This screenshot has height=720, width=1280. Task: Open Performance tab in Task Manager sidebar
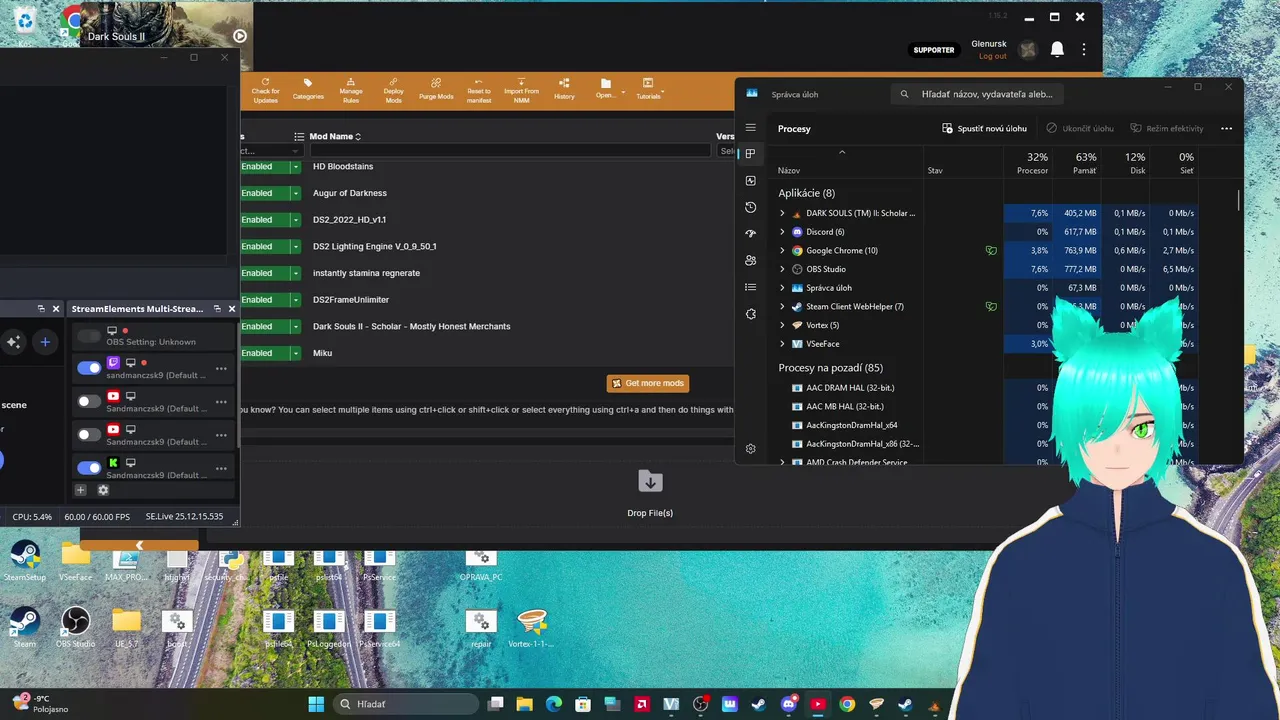(x=751, y=181)
